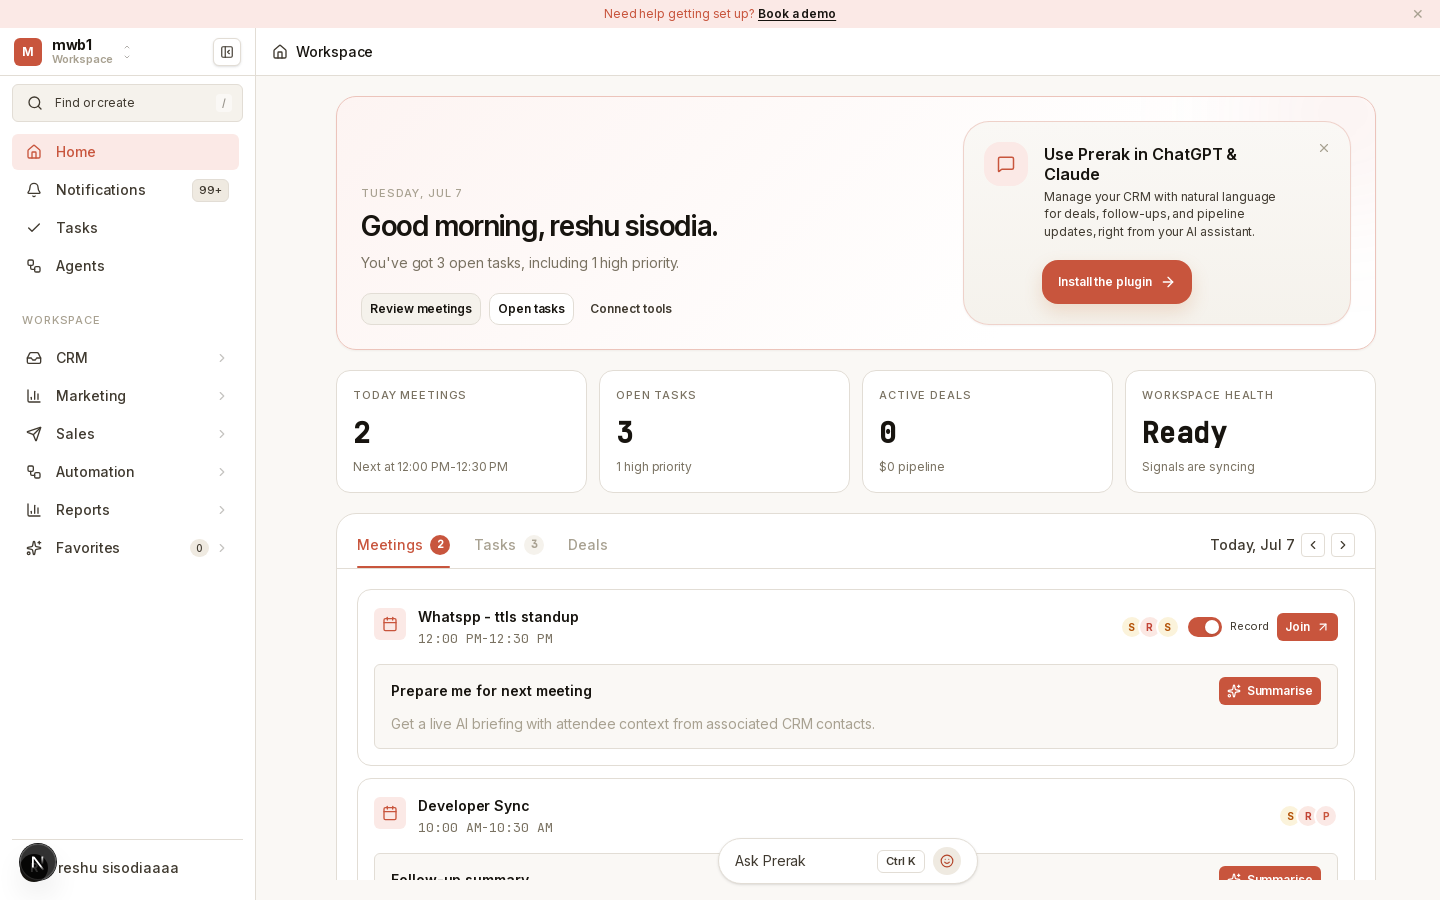Image resolution: width=1440 pixels, height=900 pixels.
Task: Open the reshu sisodiaaaa user profile
Action: (118, 868)
